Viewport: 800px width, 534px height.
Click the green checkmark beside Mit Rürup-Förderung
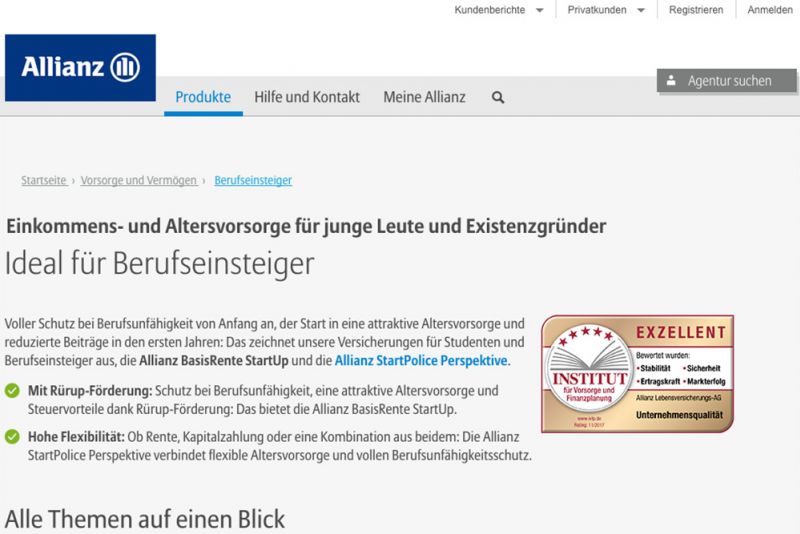click(12, 390)
